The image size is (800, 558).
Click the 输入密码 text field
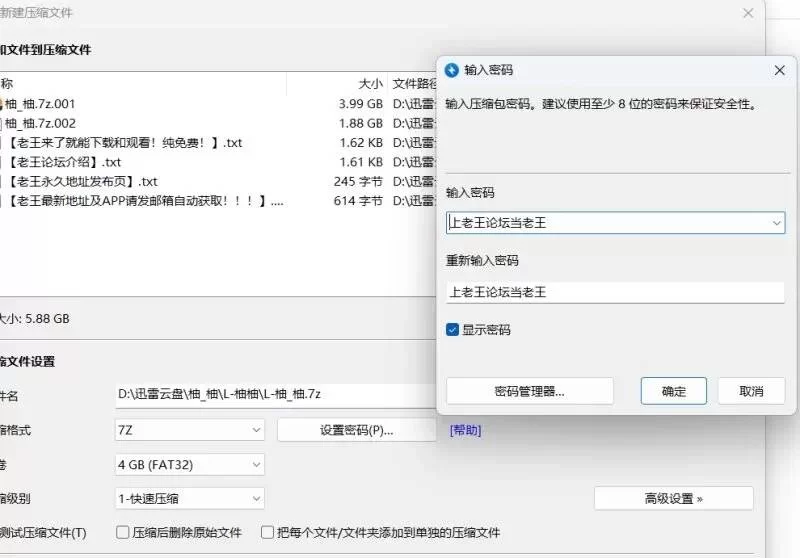tap(615, 223)
